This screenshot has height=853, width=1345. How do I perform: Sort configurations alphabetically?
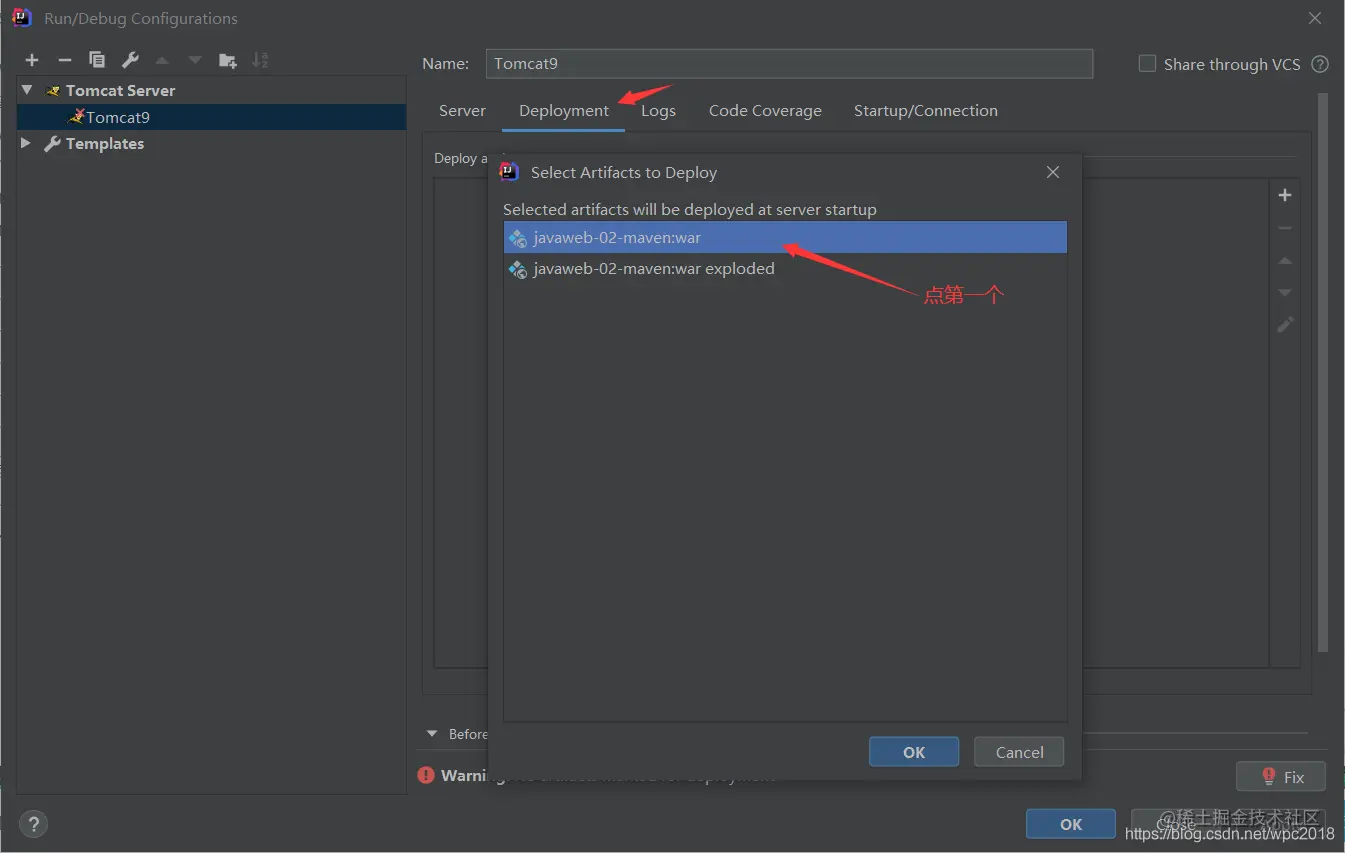(x=260, y=61)
